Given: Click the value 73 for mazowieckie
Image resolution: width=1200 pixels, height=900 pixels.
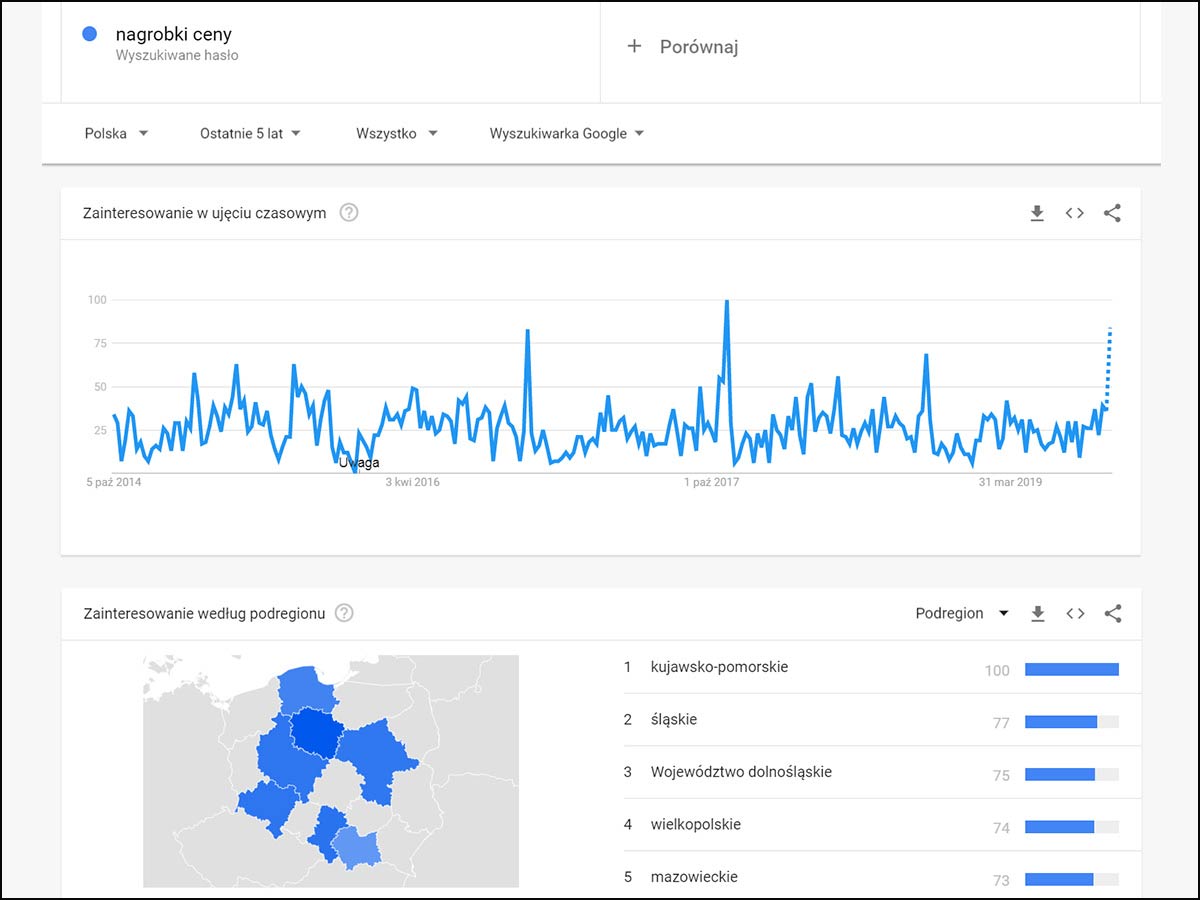Looking at the screenshot, I should pyautogui.click(x=1001, y=880).
